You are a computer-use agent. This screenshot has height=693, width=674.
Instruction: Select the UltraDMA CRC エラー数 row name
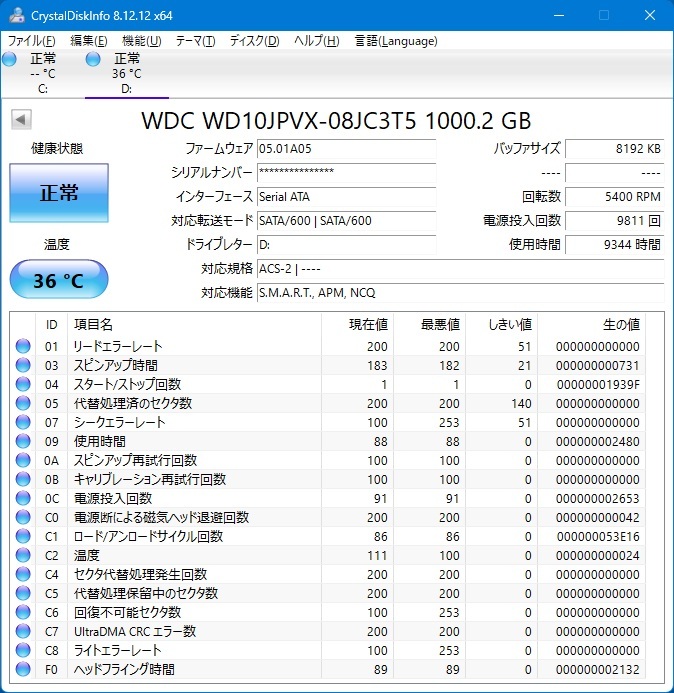[135, 631]
